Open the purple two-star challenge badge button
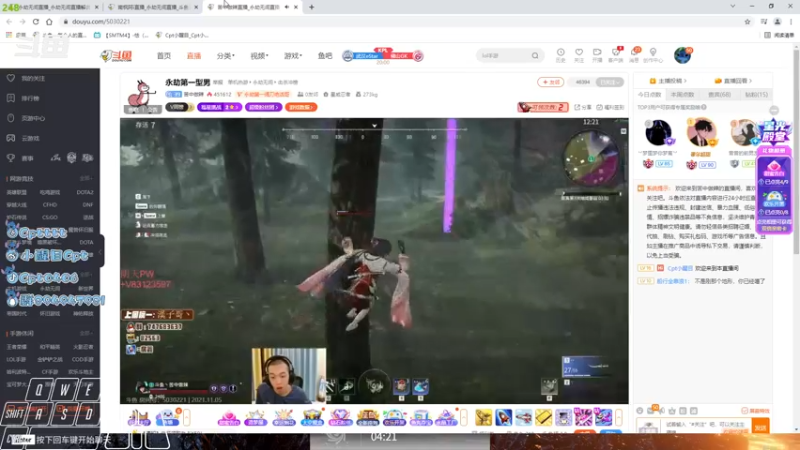This screenshot has width=800, height=450. coord(219,107)
